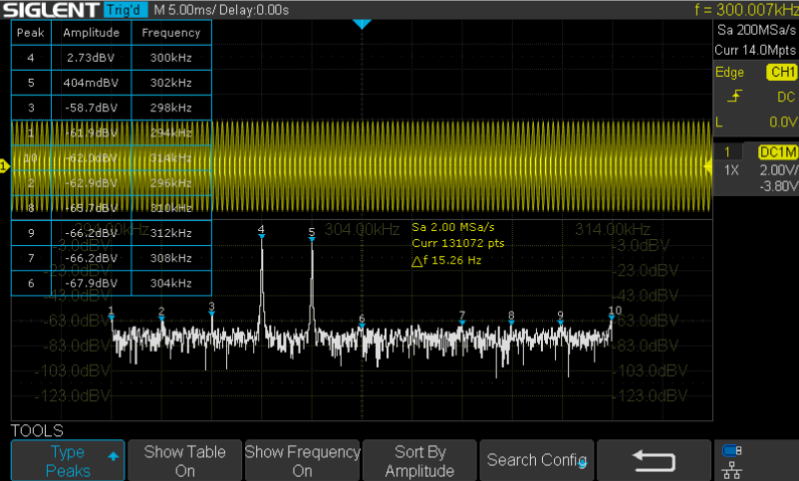The image size is (799, 481).
Task: Click the channel 1 ground level marker
Action: click(x=5, y=166)
